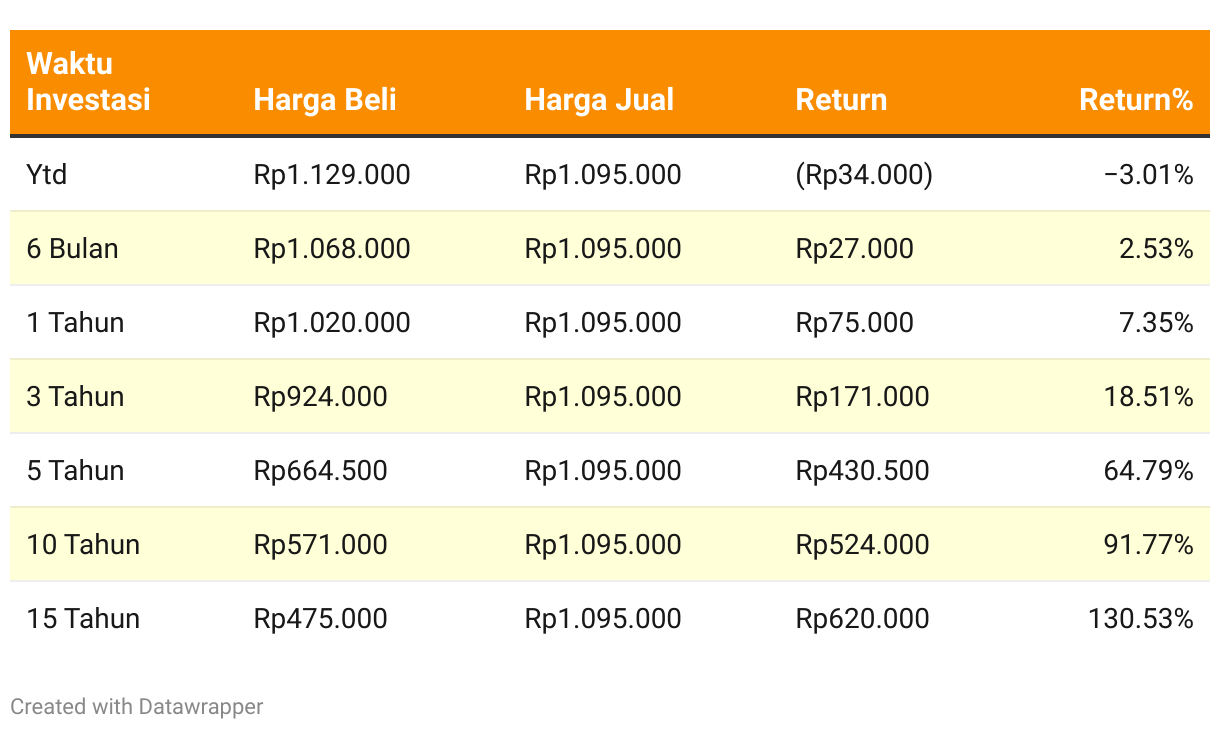Viewport: 1220px width, 730px height.
Task: Select the 6 Bulan row label
Action: tap(72, 249)
